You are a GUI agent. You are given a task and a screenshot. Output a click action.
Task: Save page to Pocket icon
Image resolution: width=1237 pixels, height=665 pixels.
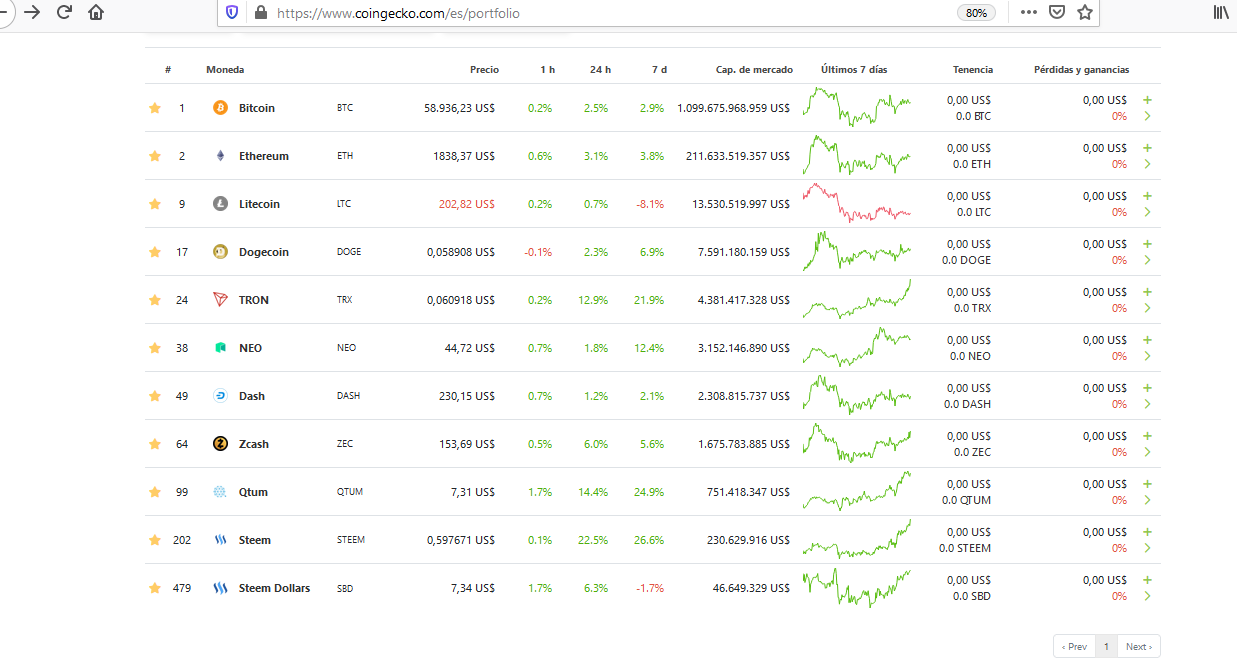(1057, 13)
